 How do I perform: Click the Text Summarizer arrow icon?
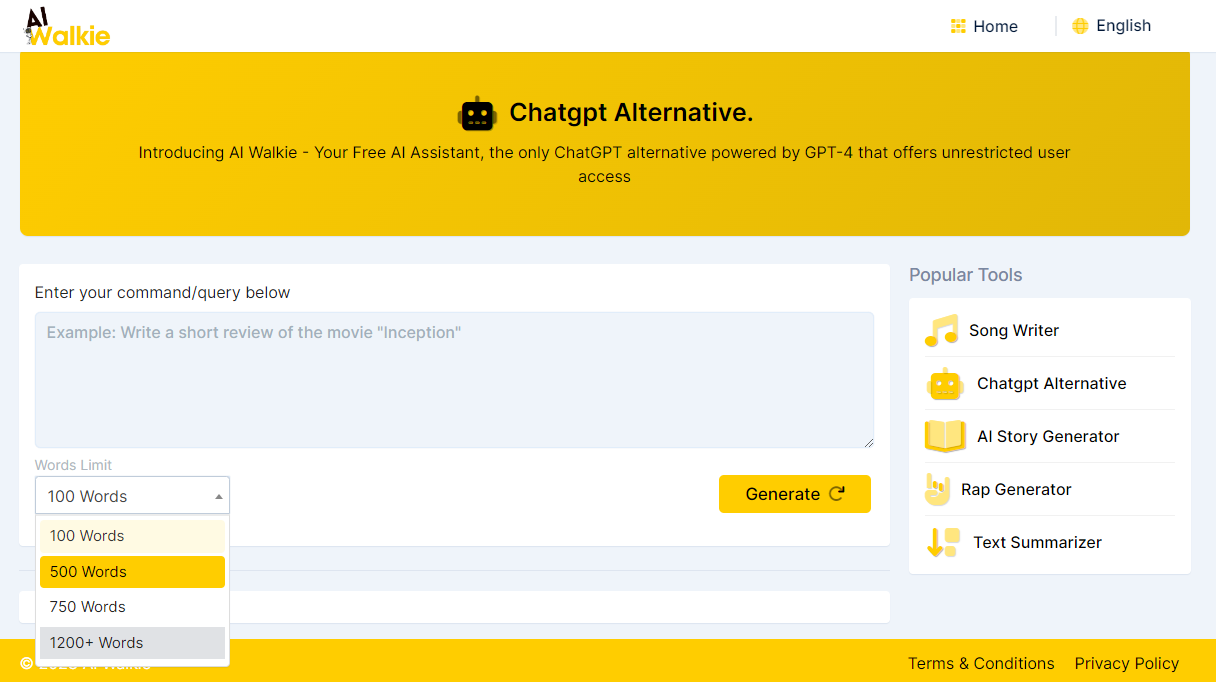943,543
